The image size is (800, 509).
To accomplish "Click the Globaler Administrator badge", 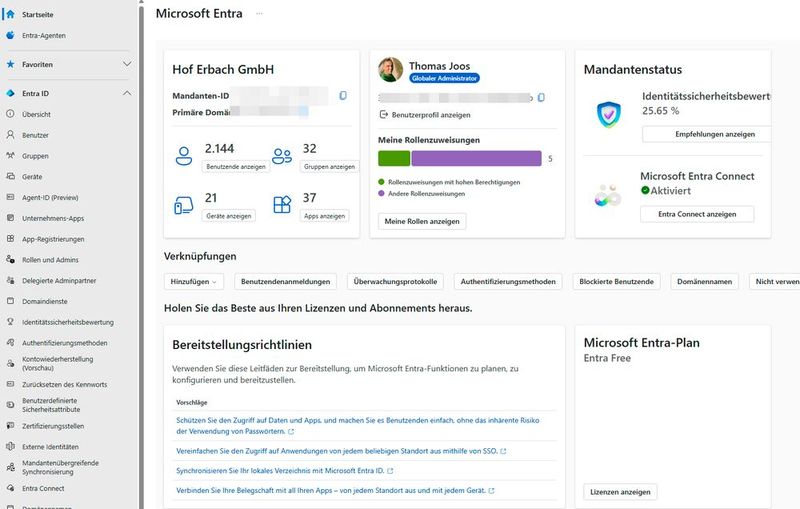I will [444, 78].
